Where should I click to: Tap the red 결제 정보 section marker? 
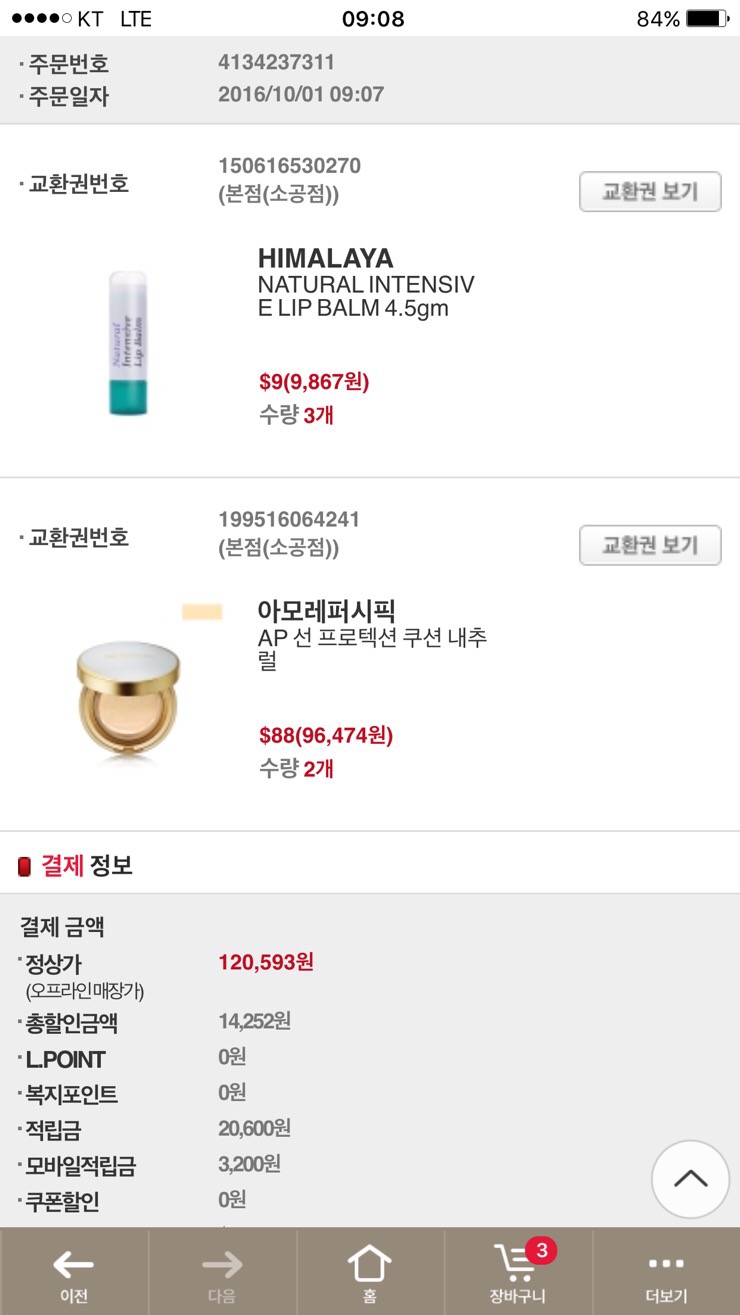click(x=25, y=866)
